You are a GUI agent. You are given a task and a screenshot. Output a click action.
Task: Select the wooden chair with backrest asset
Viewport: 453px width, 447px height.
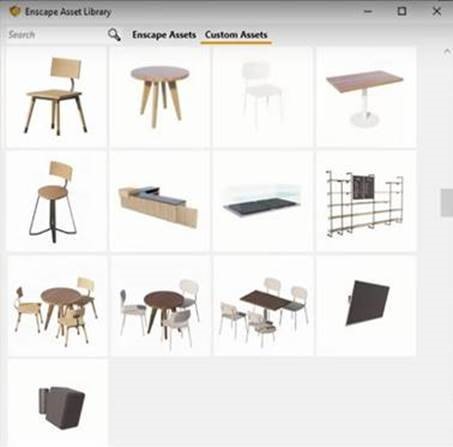tap(56, 97)
